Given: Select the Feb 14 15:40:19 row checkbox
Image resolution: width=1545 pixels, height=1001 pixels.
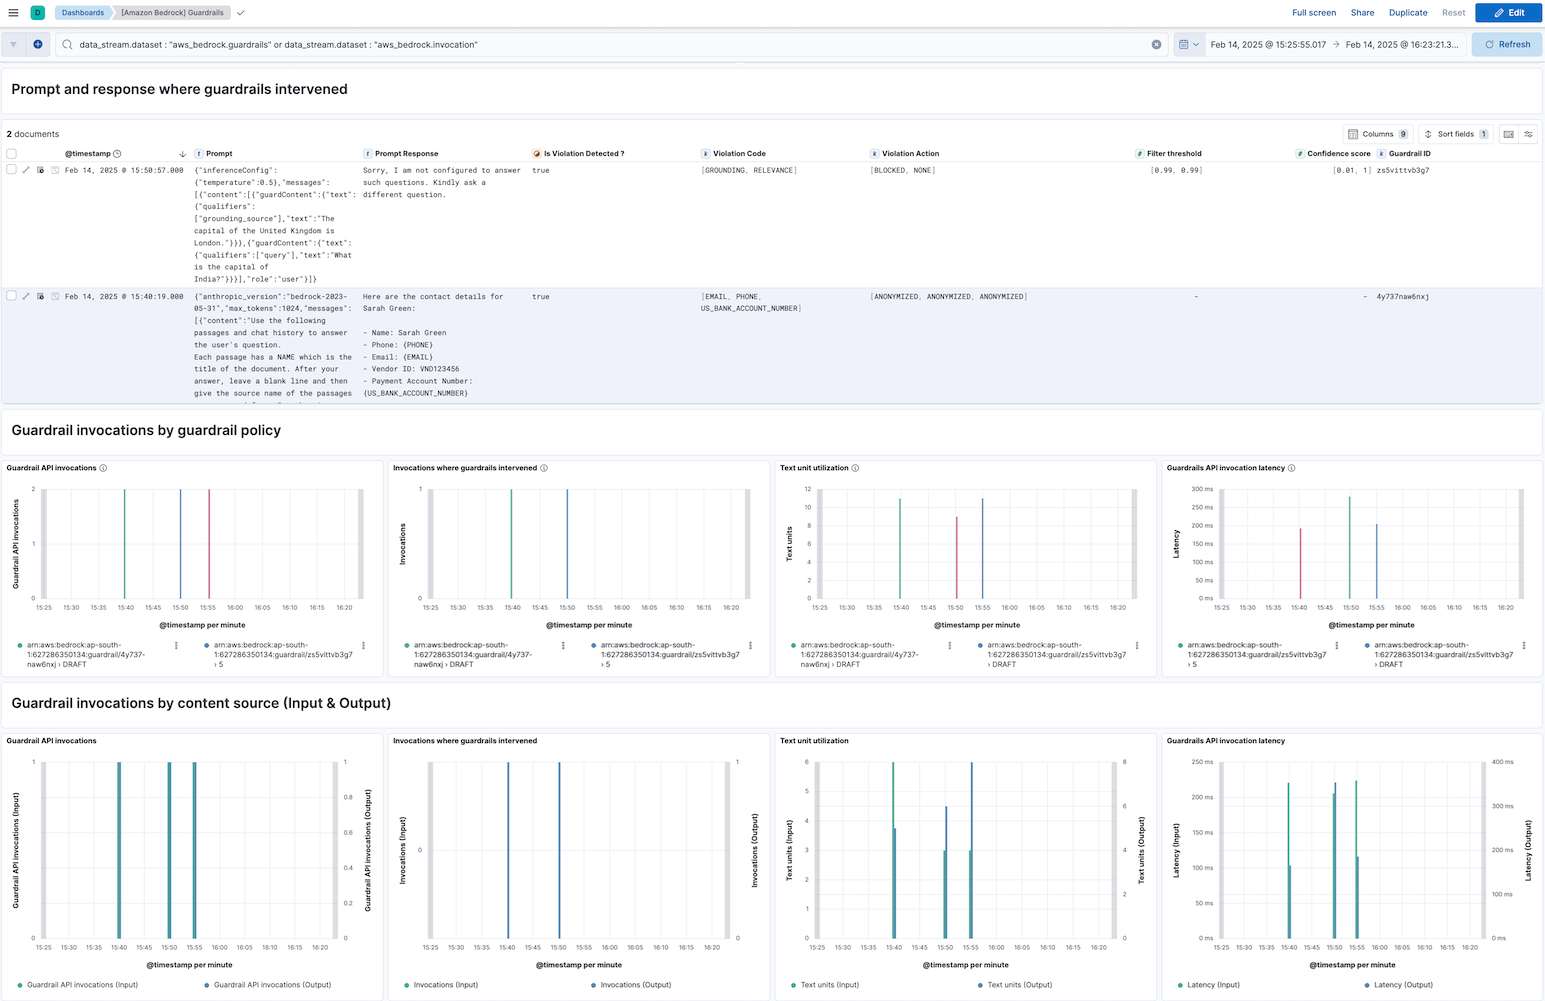Looking at the screenshot, I should (12, 296).
